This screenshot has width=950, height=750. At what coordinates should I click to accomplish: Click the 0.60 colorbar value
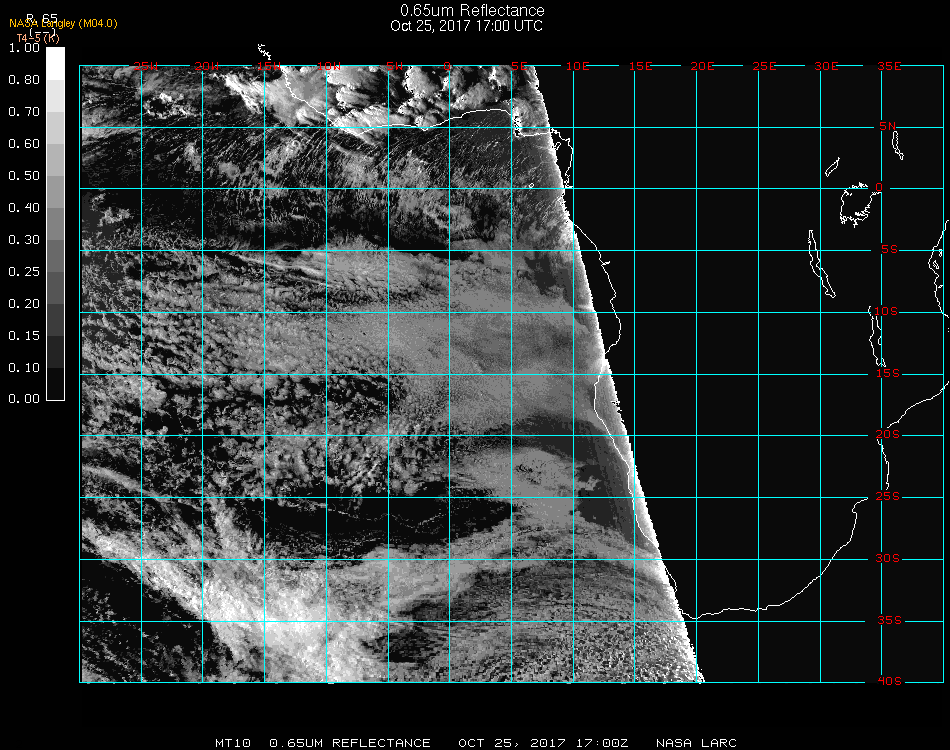[24, 144]
